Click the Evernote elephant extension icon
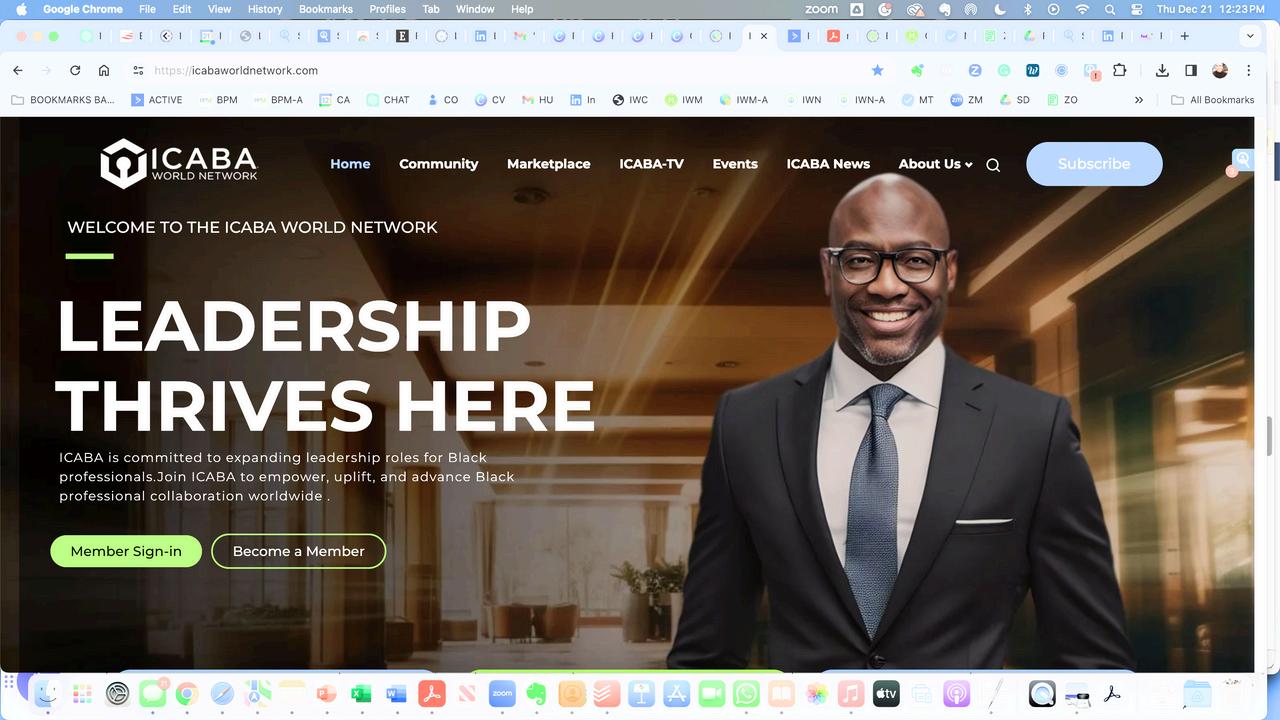Screen dimensions: 1280x720 coord(917,70)
